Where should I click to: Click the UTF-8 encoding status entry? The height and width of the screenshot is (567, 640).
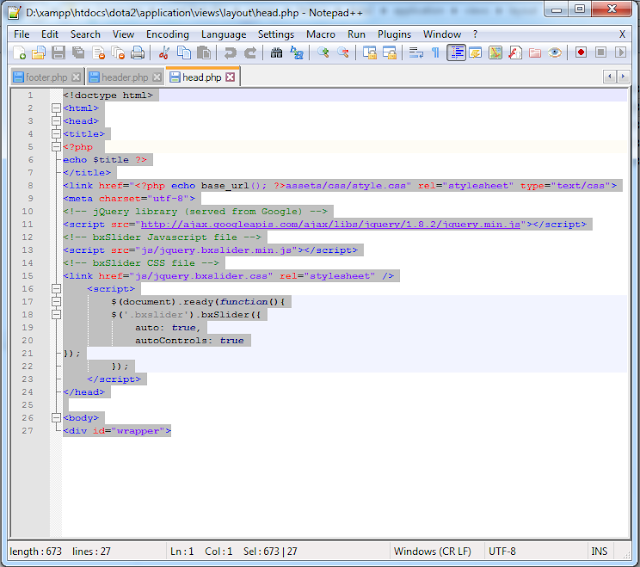(x=502, y=551)
